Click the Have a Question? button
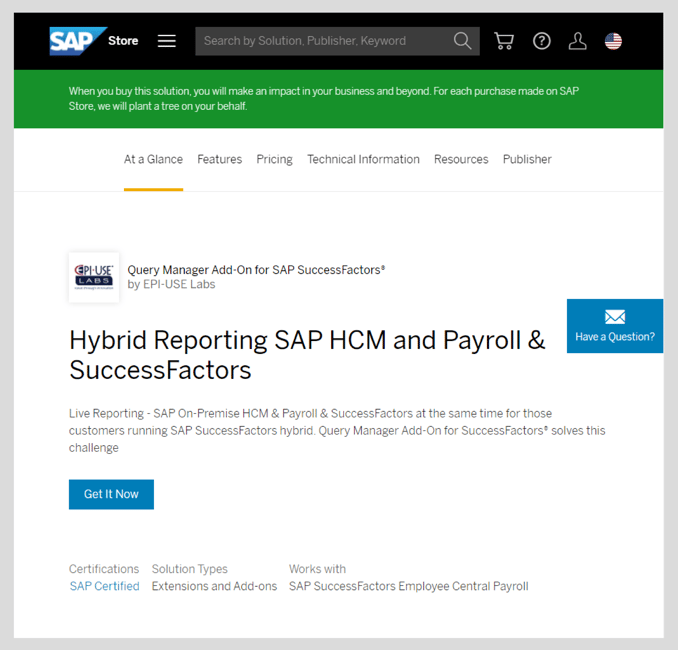Image resolution: width=678 pixels, height=650 pixels. click(x=615, y=326)
